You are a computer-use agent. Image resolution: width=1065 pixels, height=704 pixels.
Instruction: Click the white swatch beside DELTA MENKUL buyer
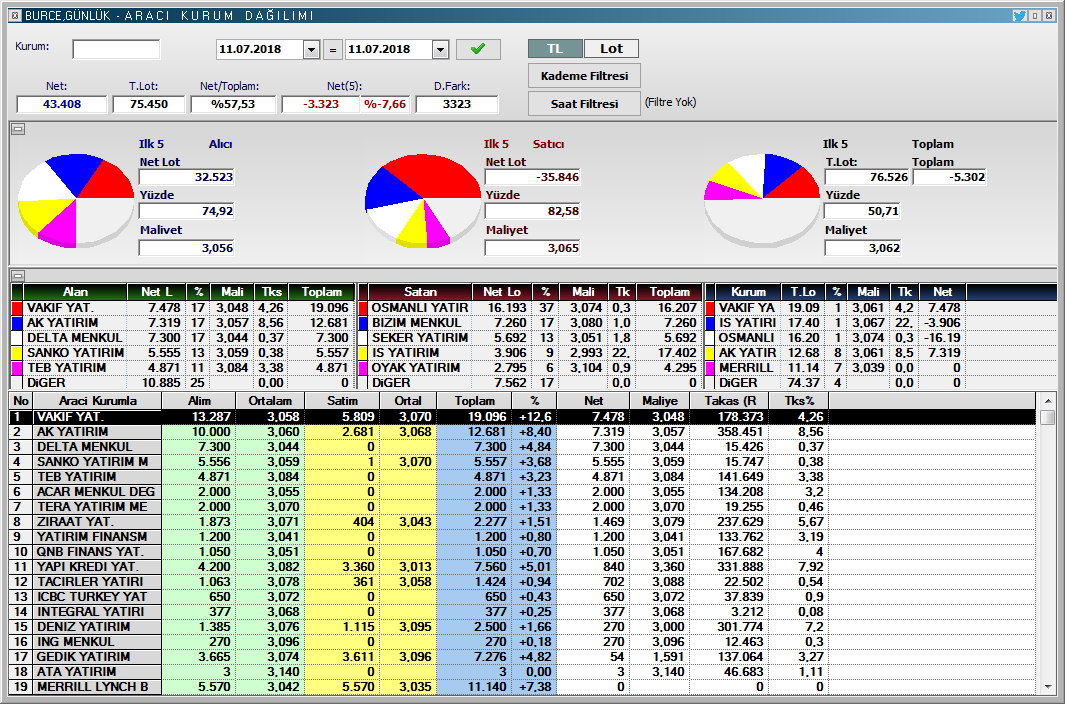18,338
